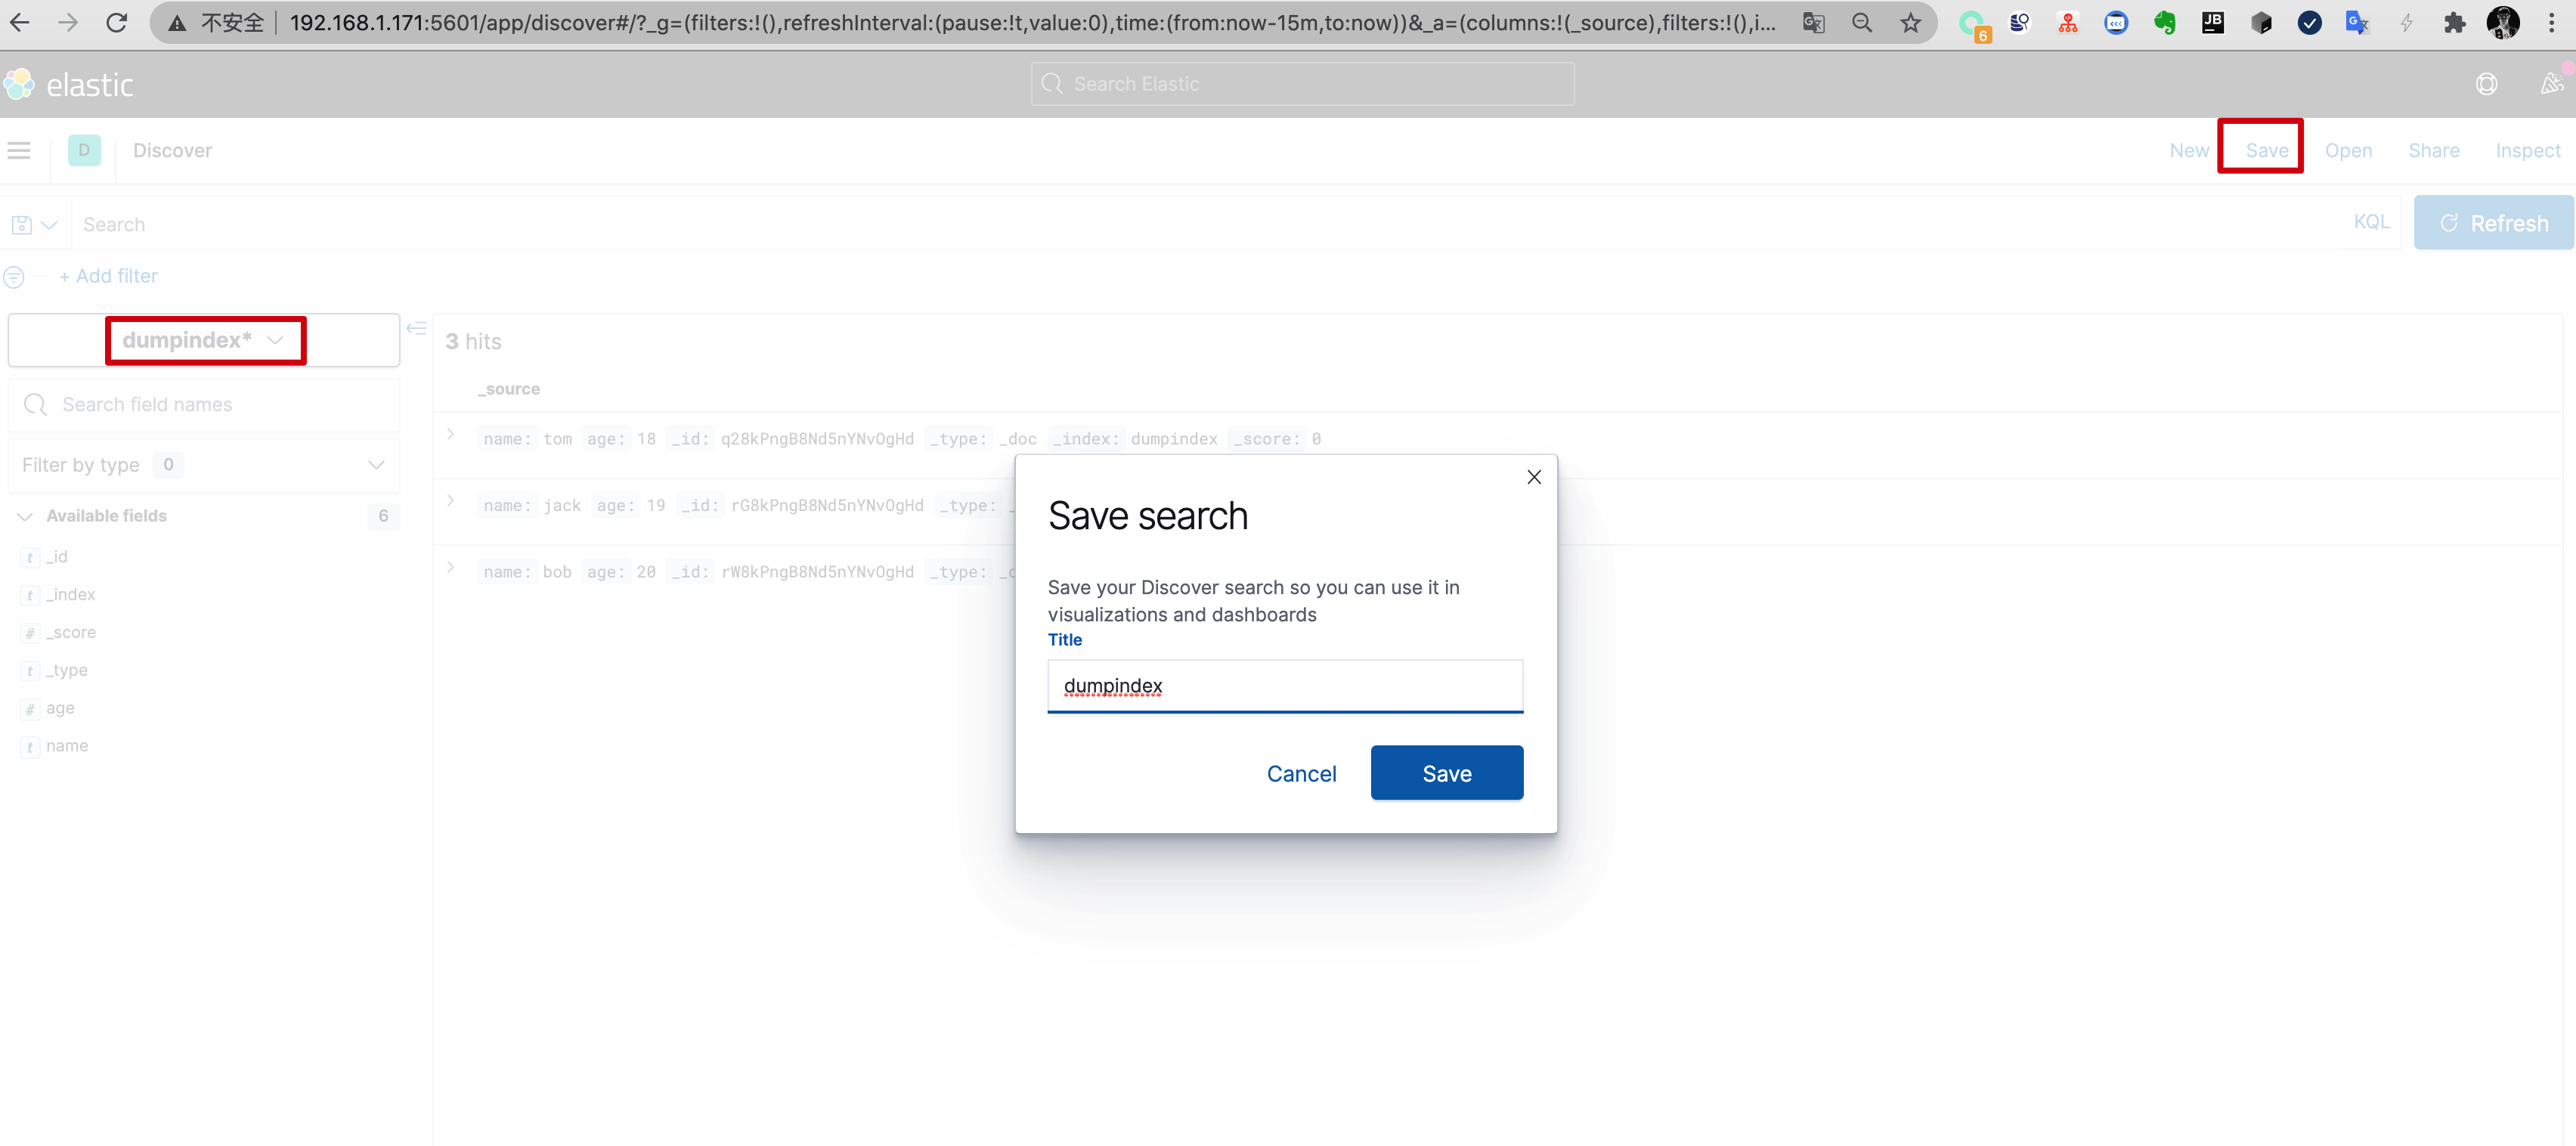Click the Save menu item in the top bar
The width and height of the screenshot is (2576, 1146).
(x=2267, y=151)
